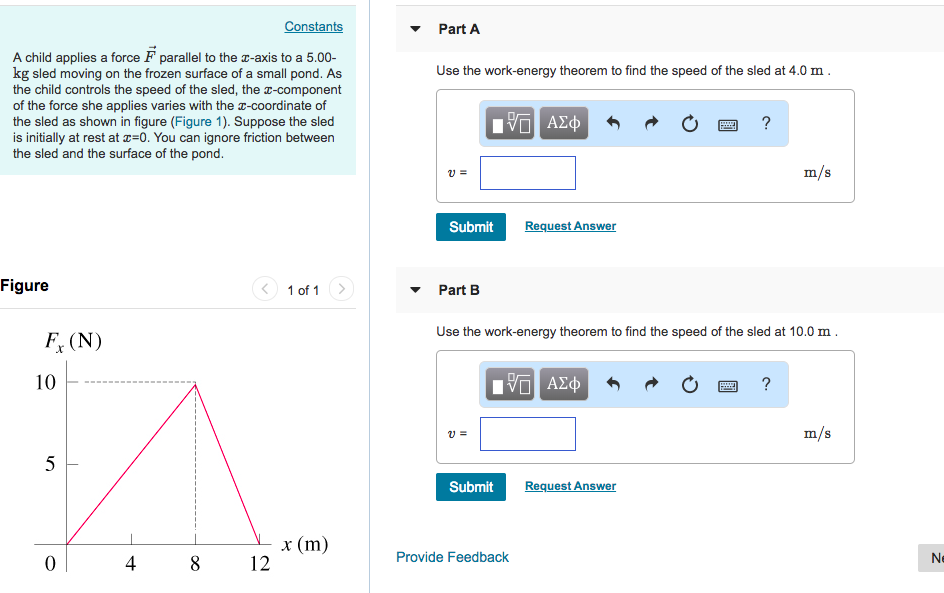The image size is (944, 593).
Task: Click the undo icon in Part B toolbar
Action: pyautogui.click(x=613, y=384)
